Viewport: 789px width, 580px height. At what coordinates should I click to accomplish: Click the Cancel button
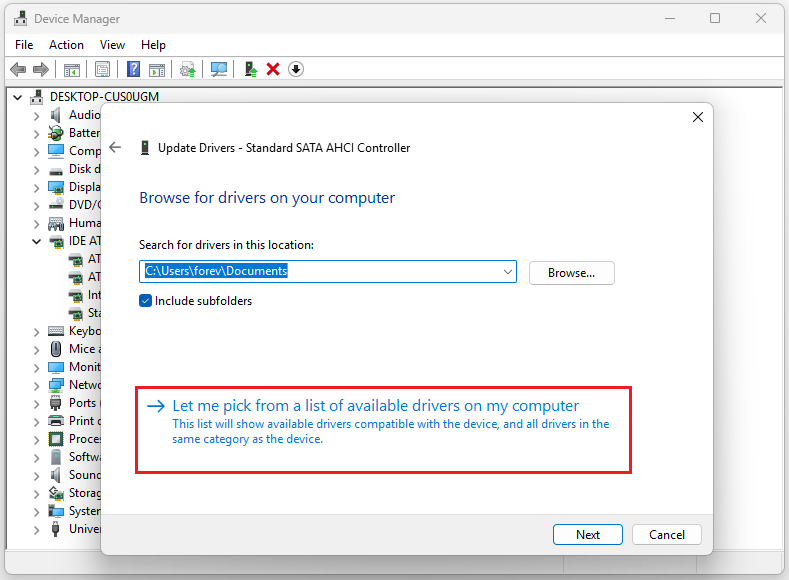click(x=666, y=534)
